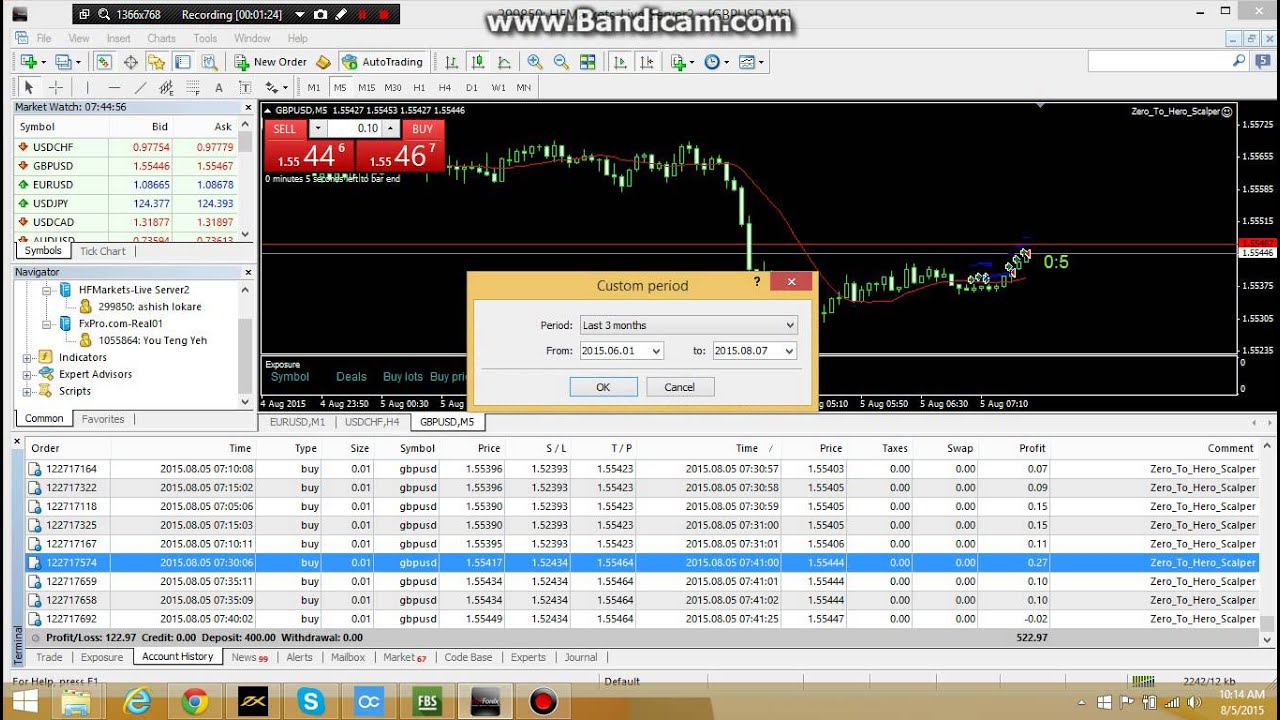Select the text label tool

[x=244, y=87]
